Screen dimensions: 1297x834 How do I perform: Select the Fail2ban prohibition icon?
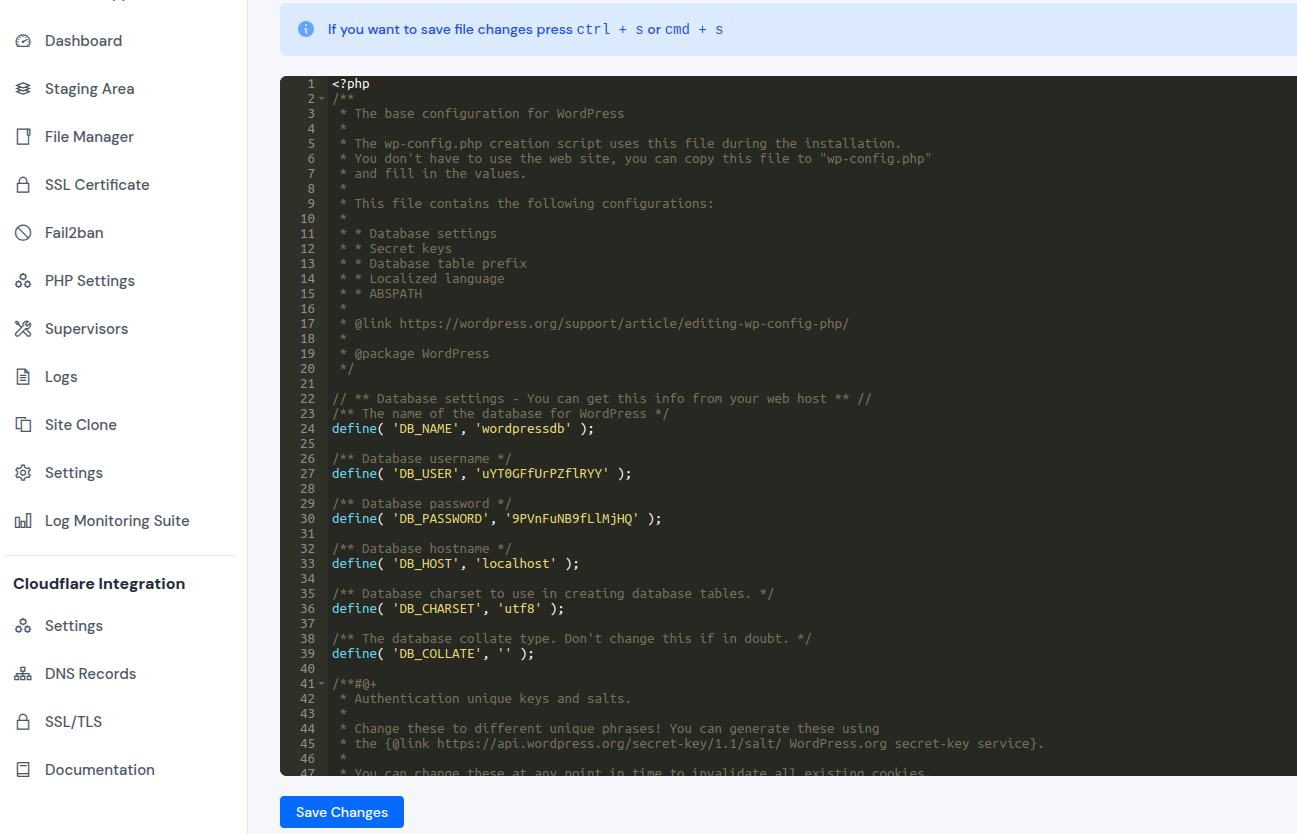(22, 232)
